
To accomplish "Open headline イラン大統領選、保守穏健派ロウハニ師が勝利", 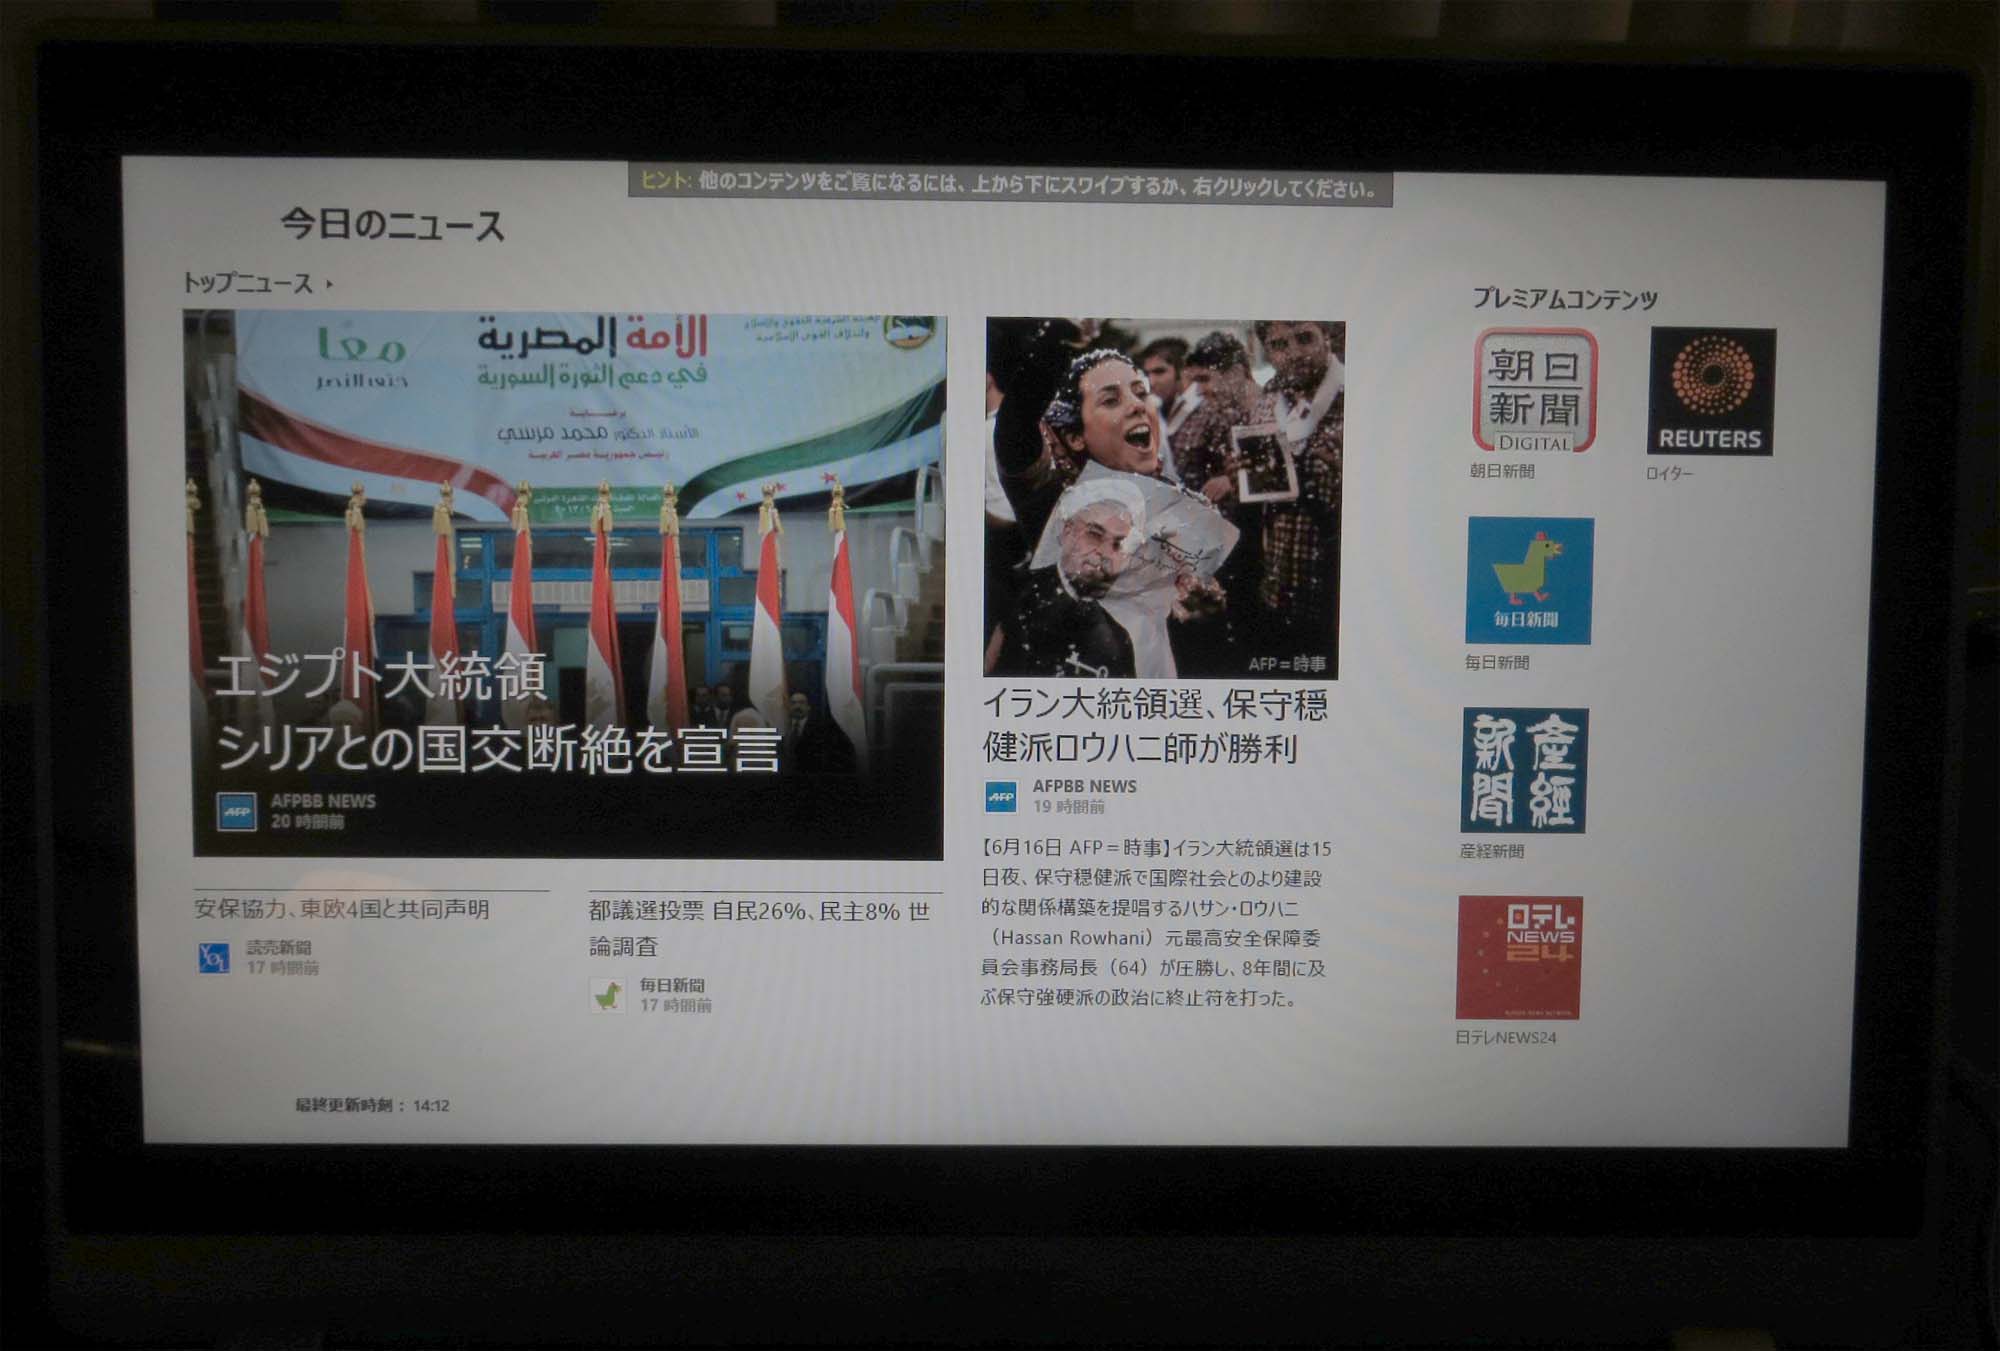I will (x=1156, y=725).
